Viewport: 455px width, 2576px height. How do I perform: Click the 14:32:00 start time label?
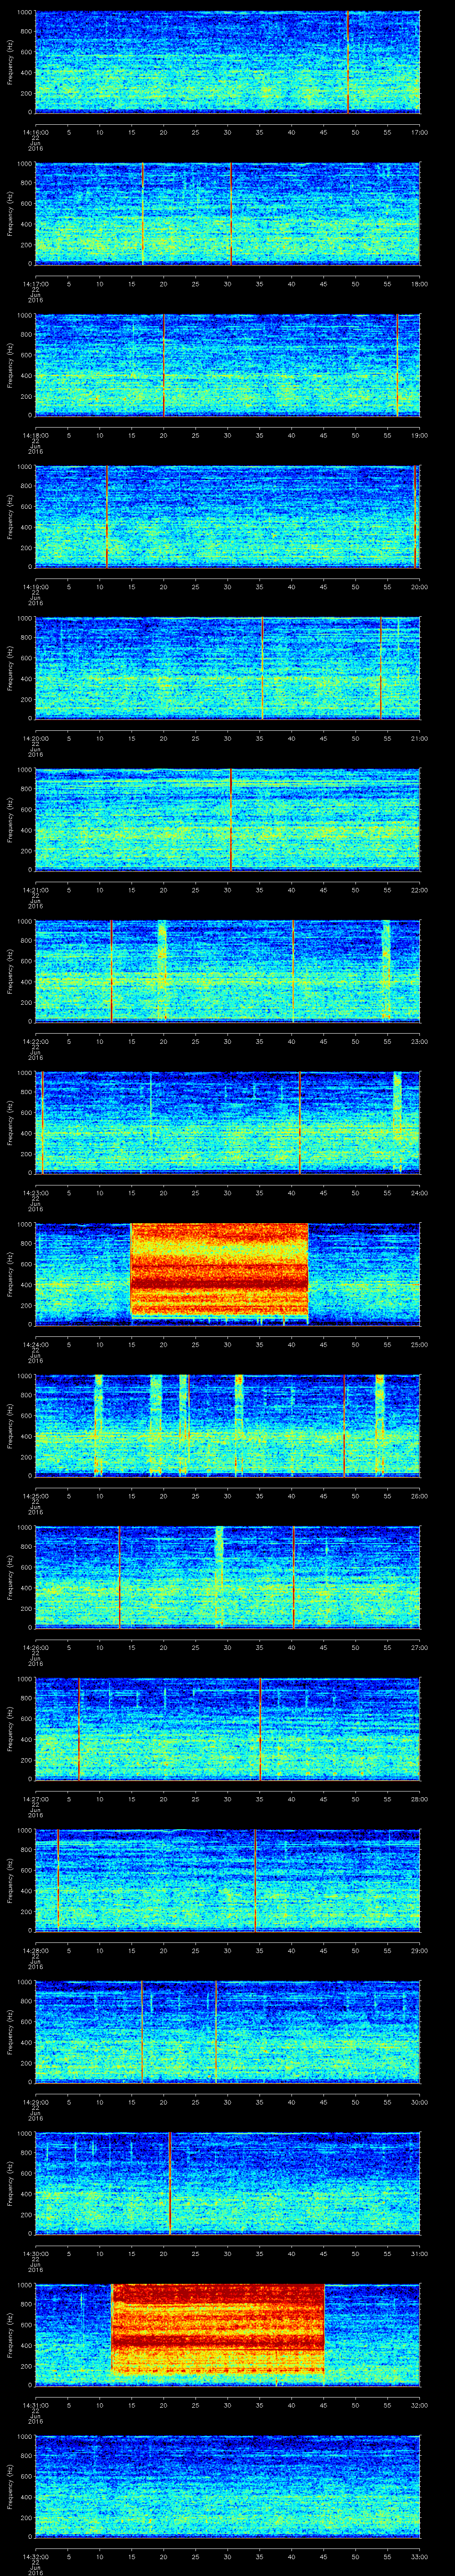coord(35,2556)
